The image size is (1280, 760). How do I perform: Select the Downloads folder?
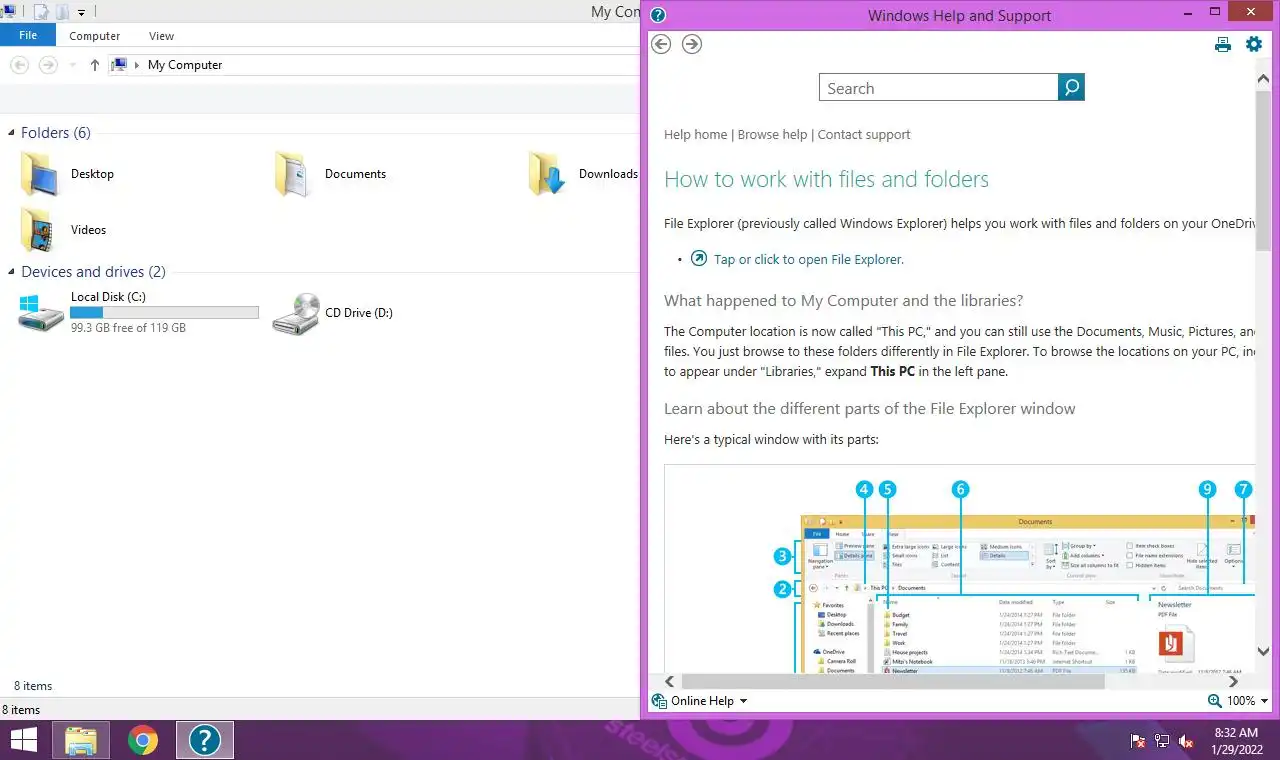(584, 174)
